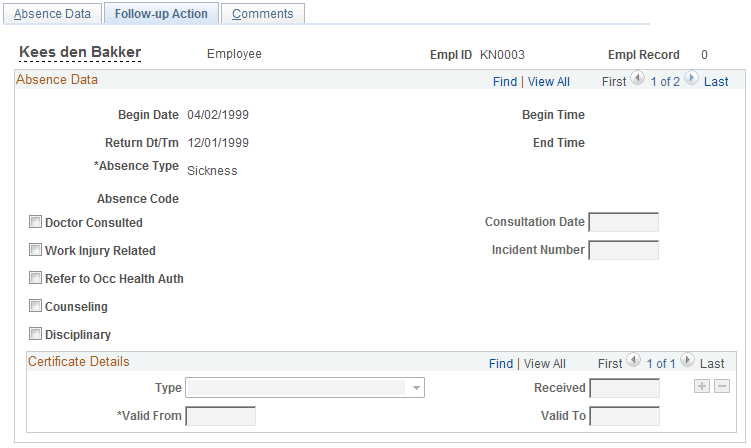
Task: Click Last in Certificate Details header
Action: pos(712,364)
